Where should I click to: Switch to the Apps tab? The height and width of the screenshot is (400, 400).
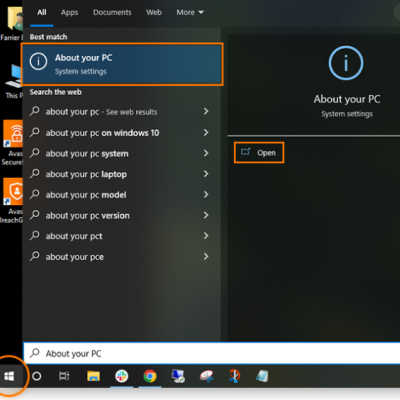(69, 13)
